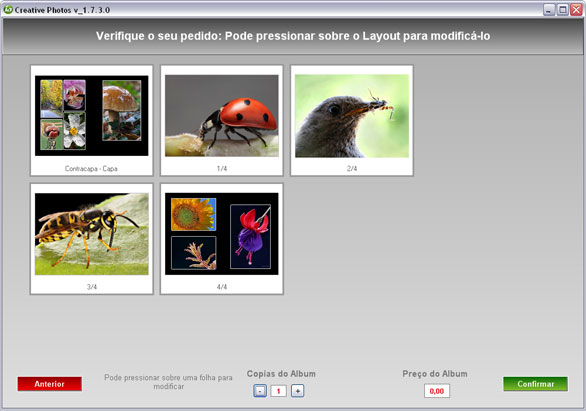Click the sunflower photo on page 4/4

194,214
